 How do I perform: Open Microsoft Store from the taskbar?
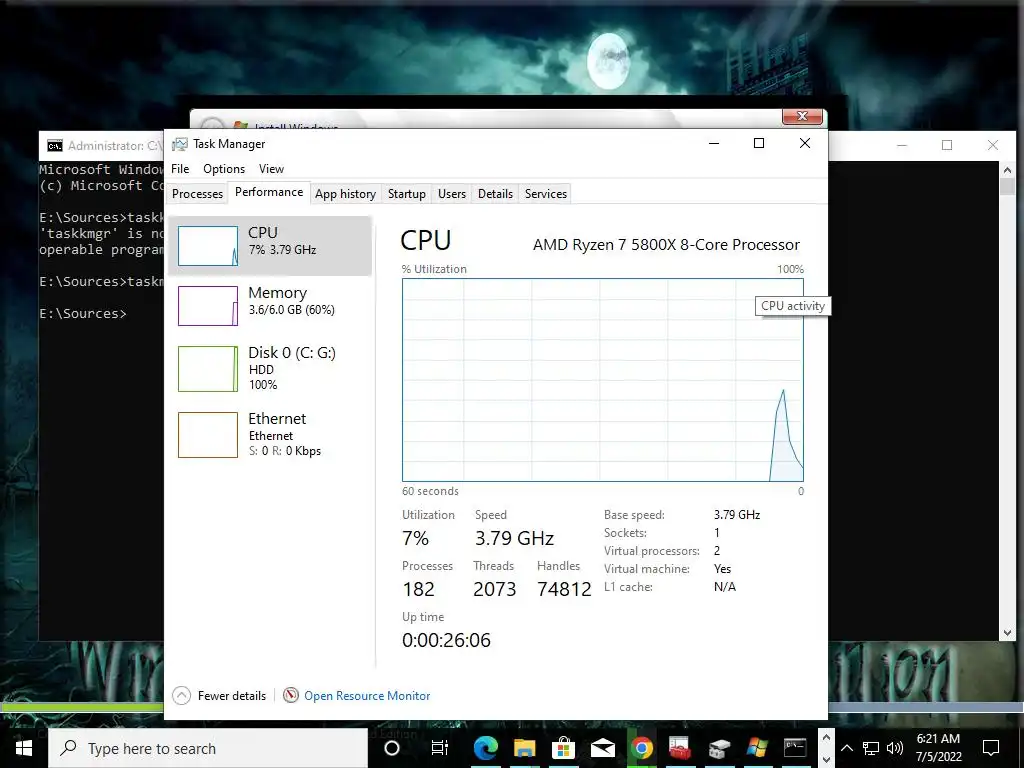(x=563, y=748)
